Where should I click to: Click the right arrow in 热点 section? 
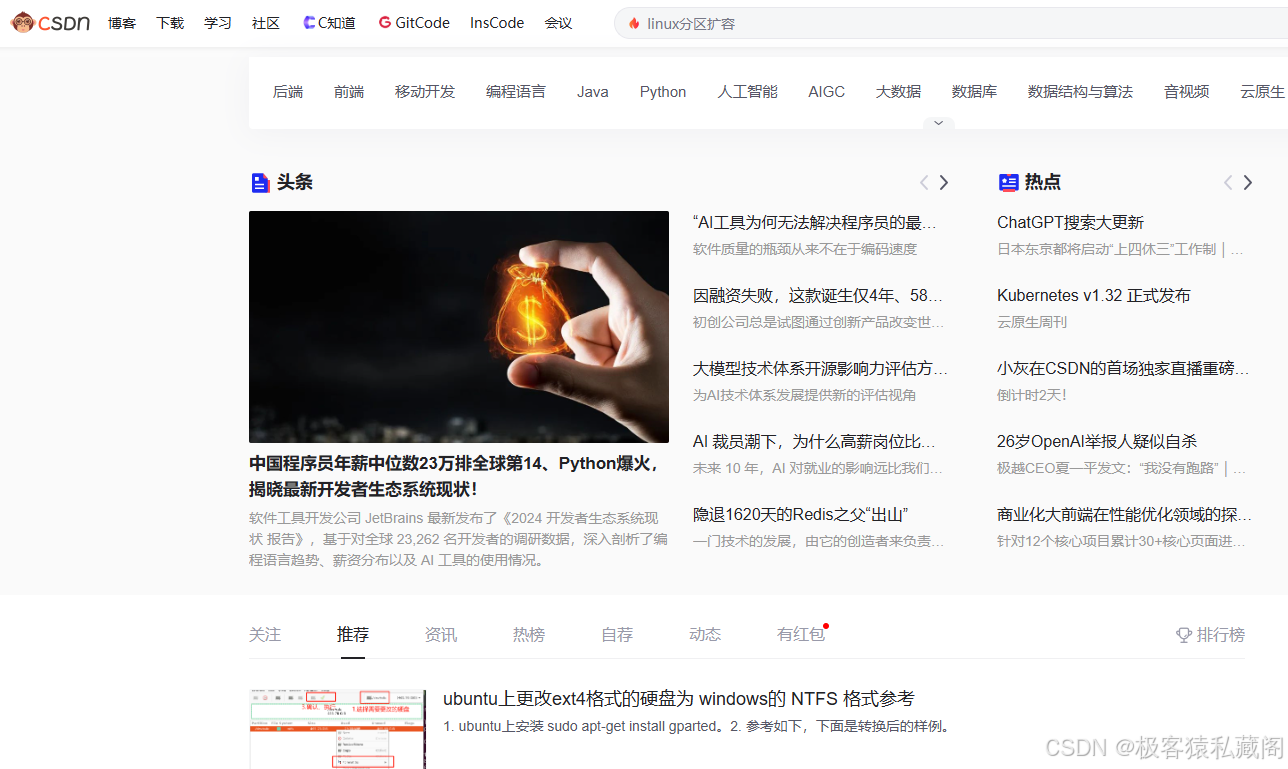(x=1247, y=182)
